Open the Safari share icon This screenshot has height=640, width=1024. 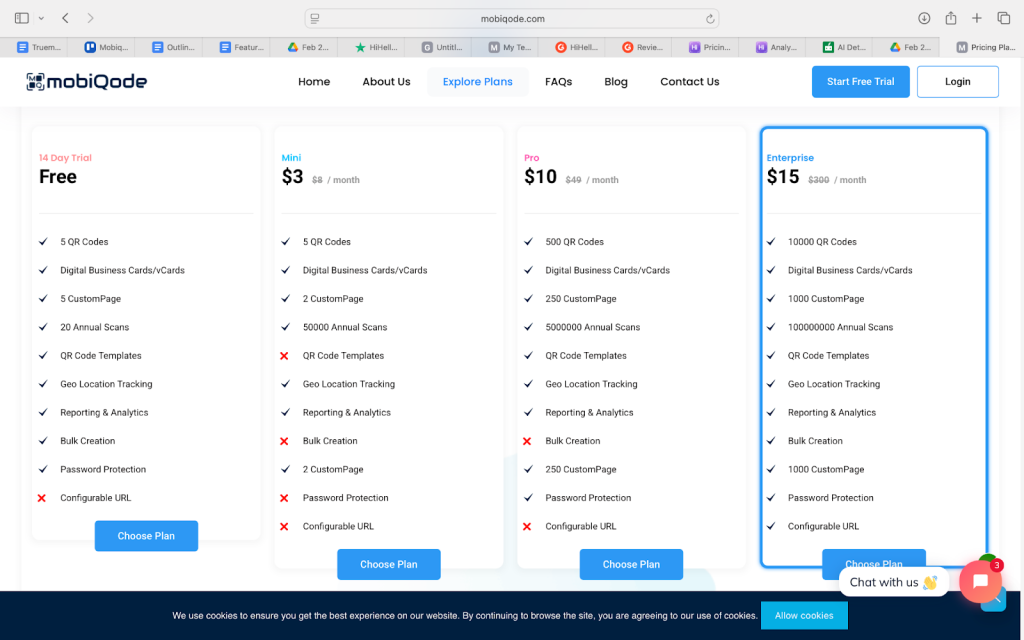click(x=951, y=18)
